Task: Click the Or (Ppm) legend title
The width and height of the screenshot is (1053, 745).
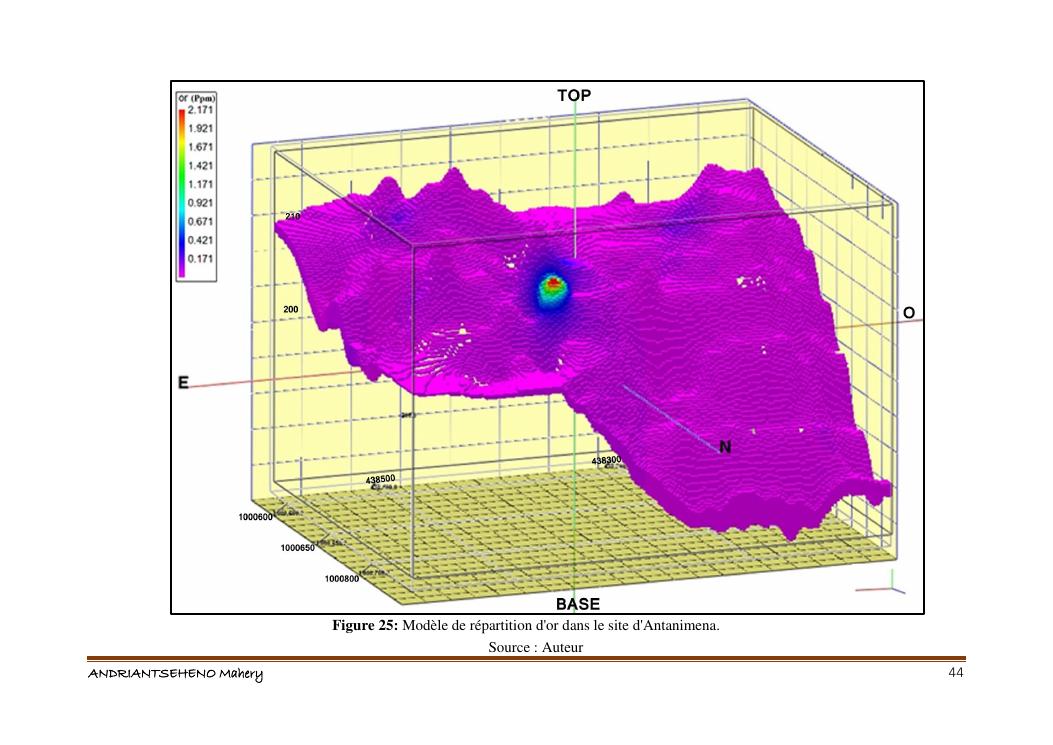Action: tap(197, 99)
